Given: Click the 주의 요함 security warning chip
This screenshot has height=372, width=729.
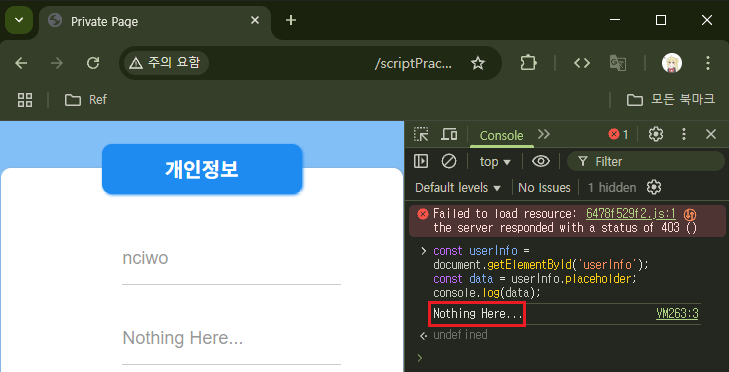Looking at the screenshot, I should click(165, 63).
